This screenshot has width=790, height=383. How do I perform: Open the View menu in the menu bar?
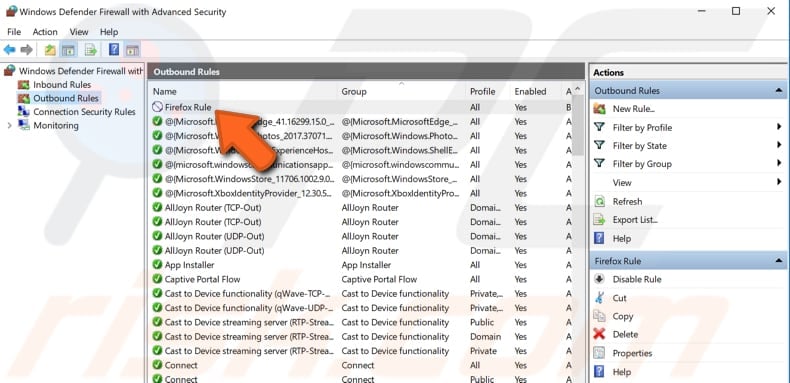click(79, 32)
